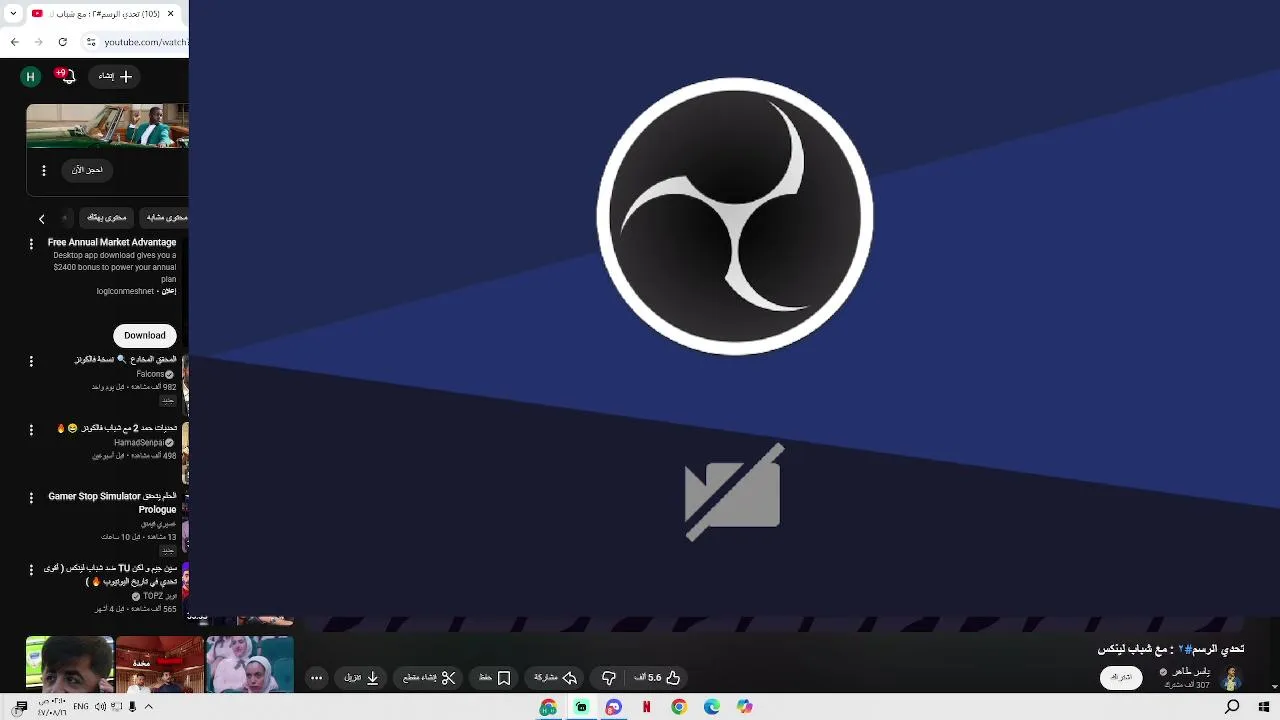Open the H account avatar menu
The height and width of the screenshot is (720, 1280).
point(31,76)
